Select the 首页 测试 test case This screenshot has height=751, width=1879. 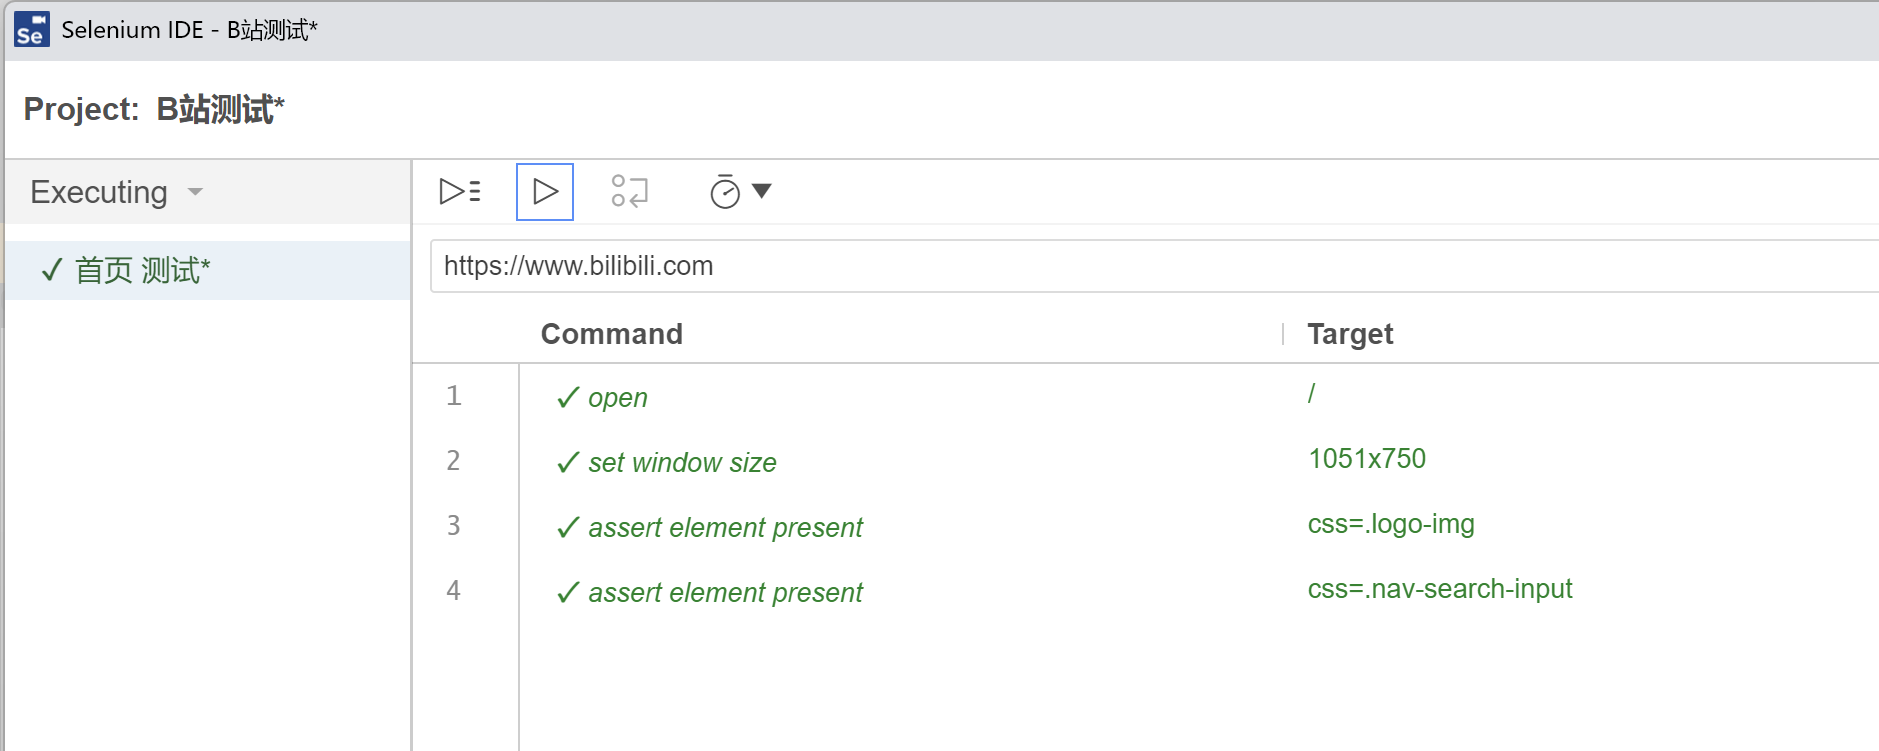point(142,270)
